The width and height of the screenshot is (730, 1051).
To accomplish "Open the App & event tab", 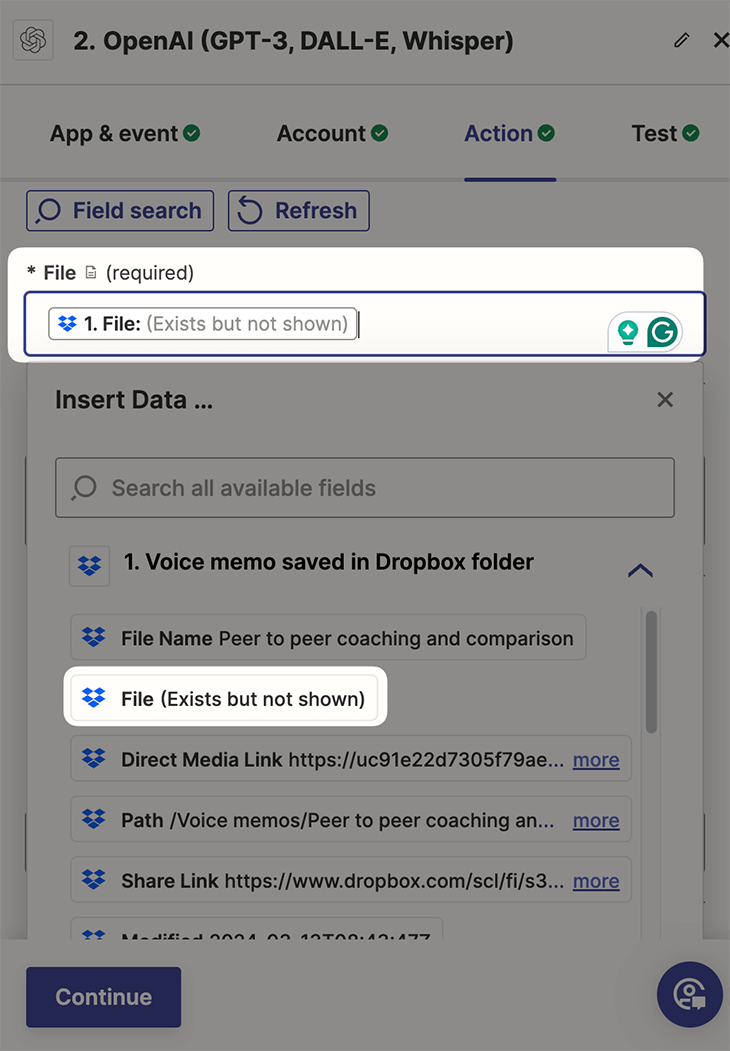I will [125, 133].
